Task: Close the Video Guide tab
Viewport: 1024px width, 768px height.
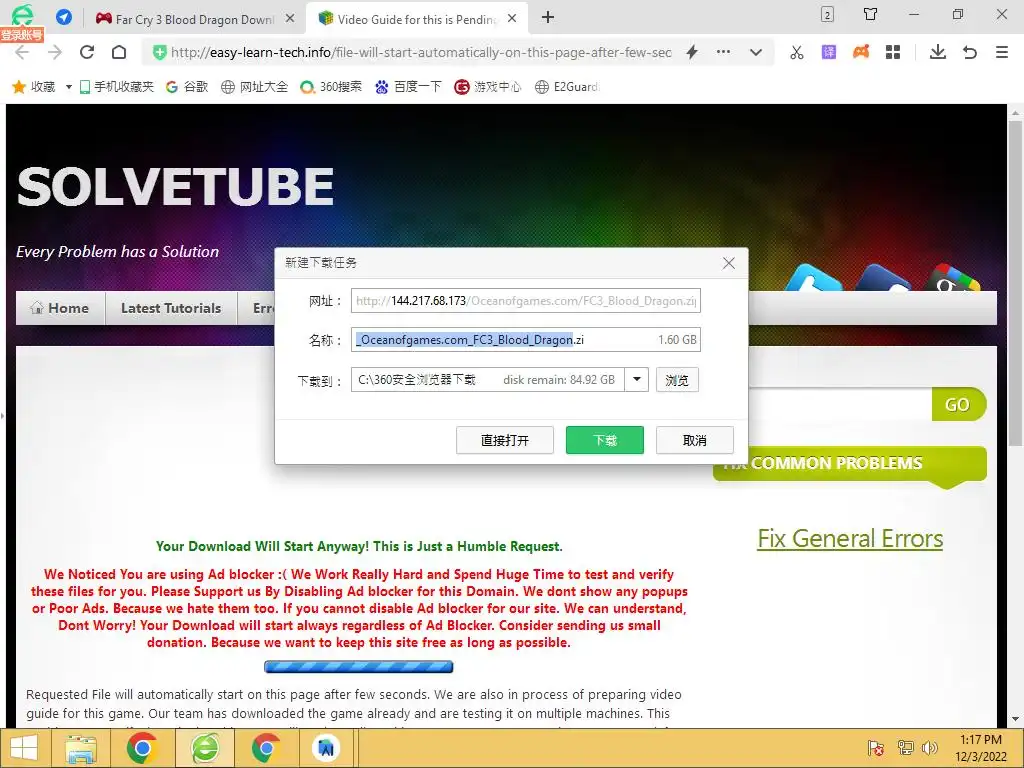Action: [513, 18]
